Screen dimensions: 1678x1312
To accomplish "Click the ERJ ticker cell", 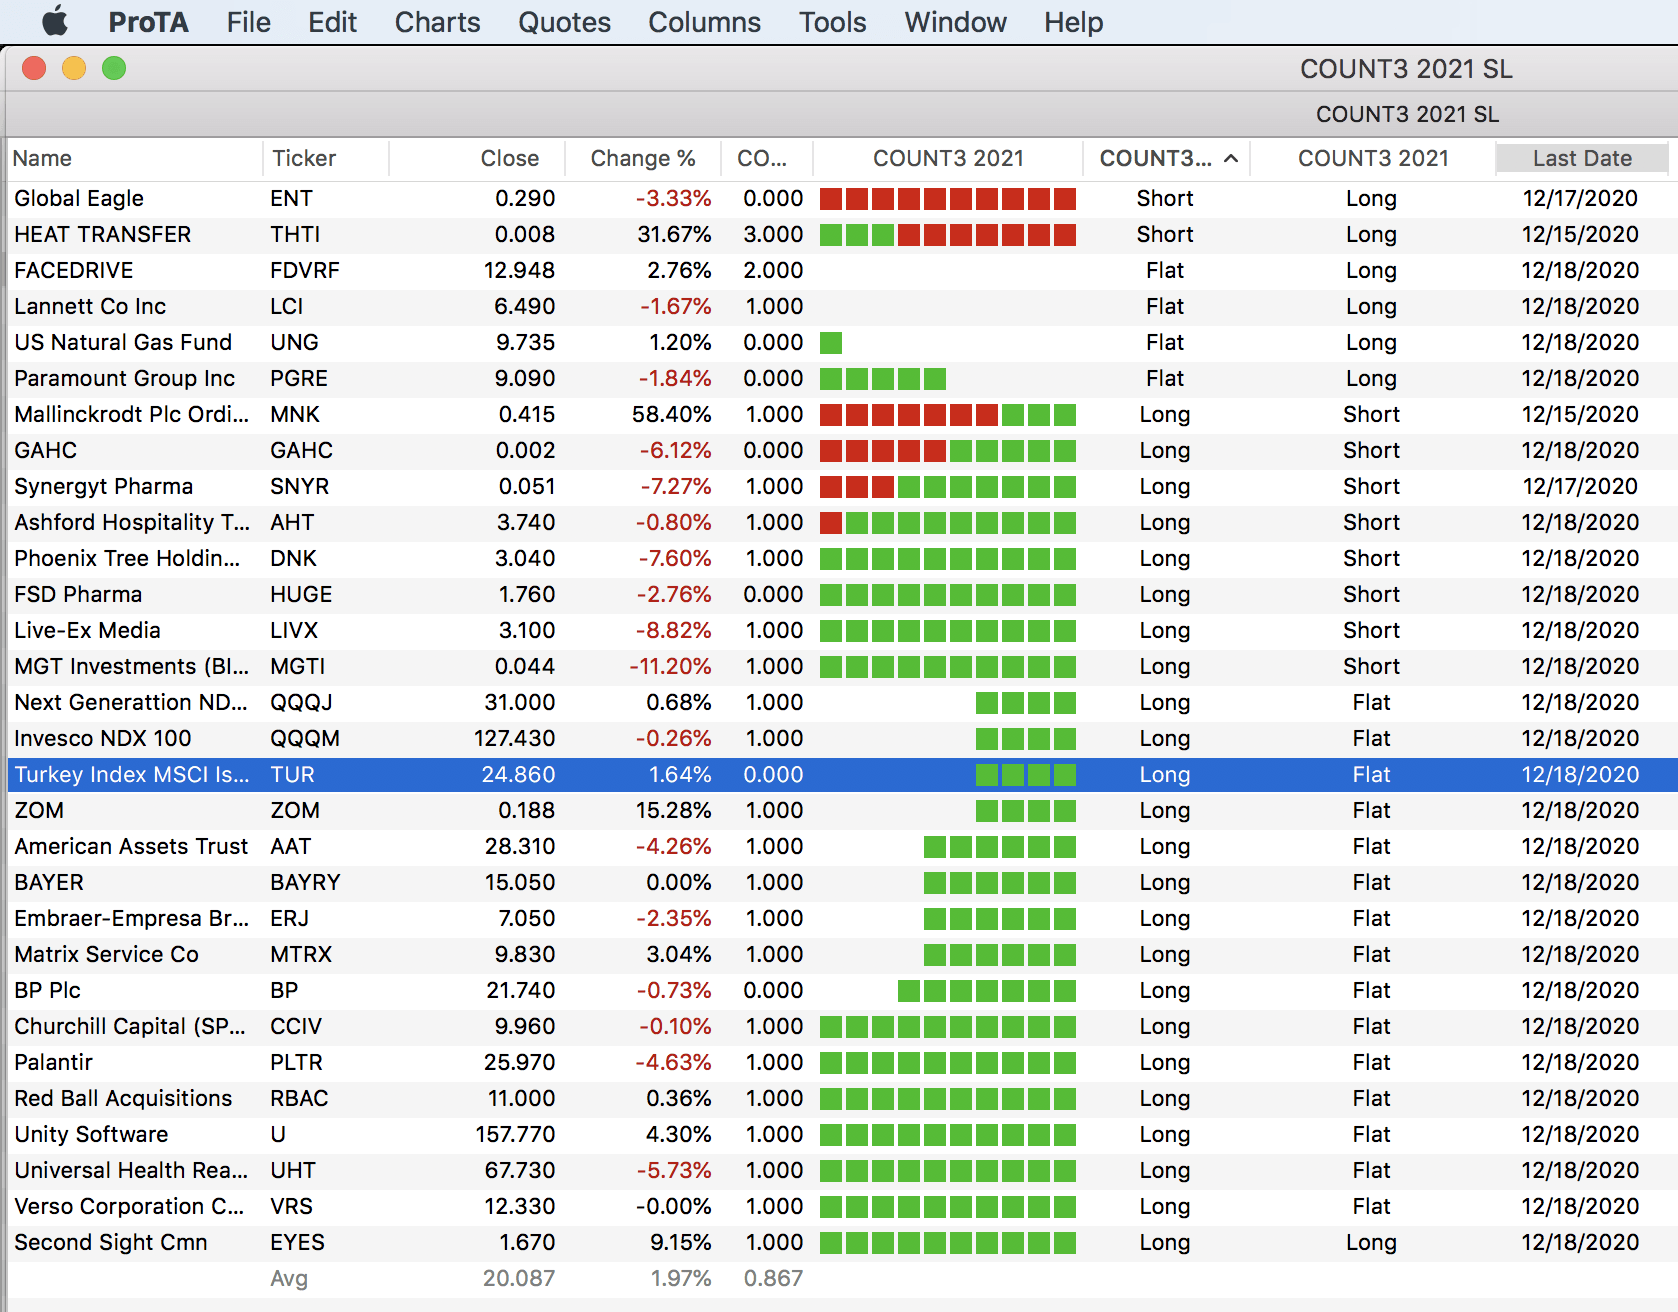I will (289, 918).
